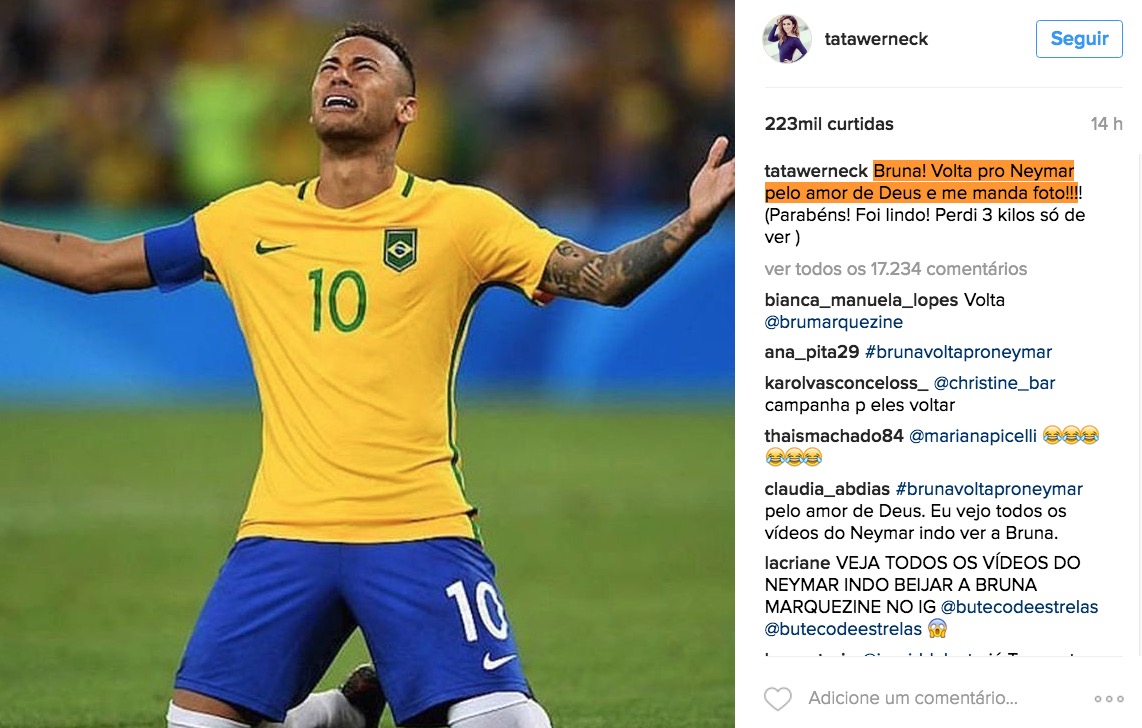Open tatawerneck's profile picture avatar

pos(787,39)
